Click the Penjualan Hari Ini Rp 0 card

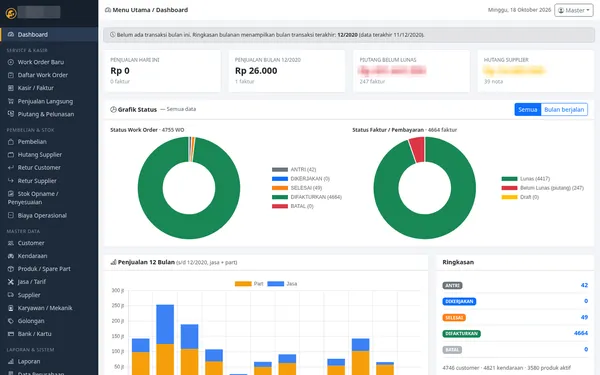pyautogui.click(x=162, y=71)
